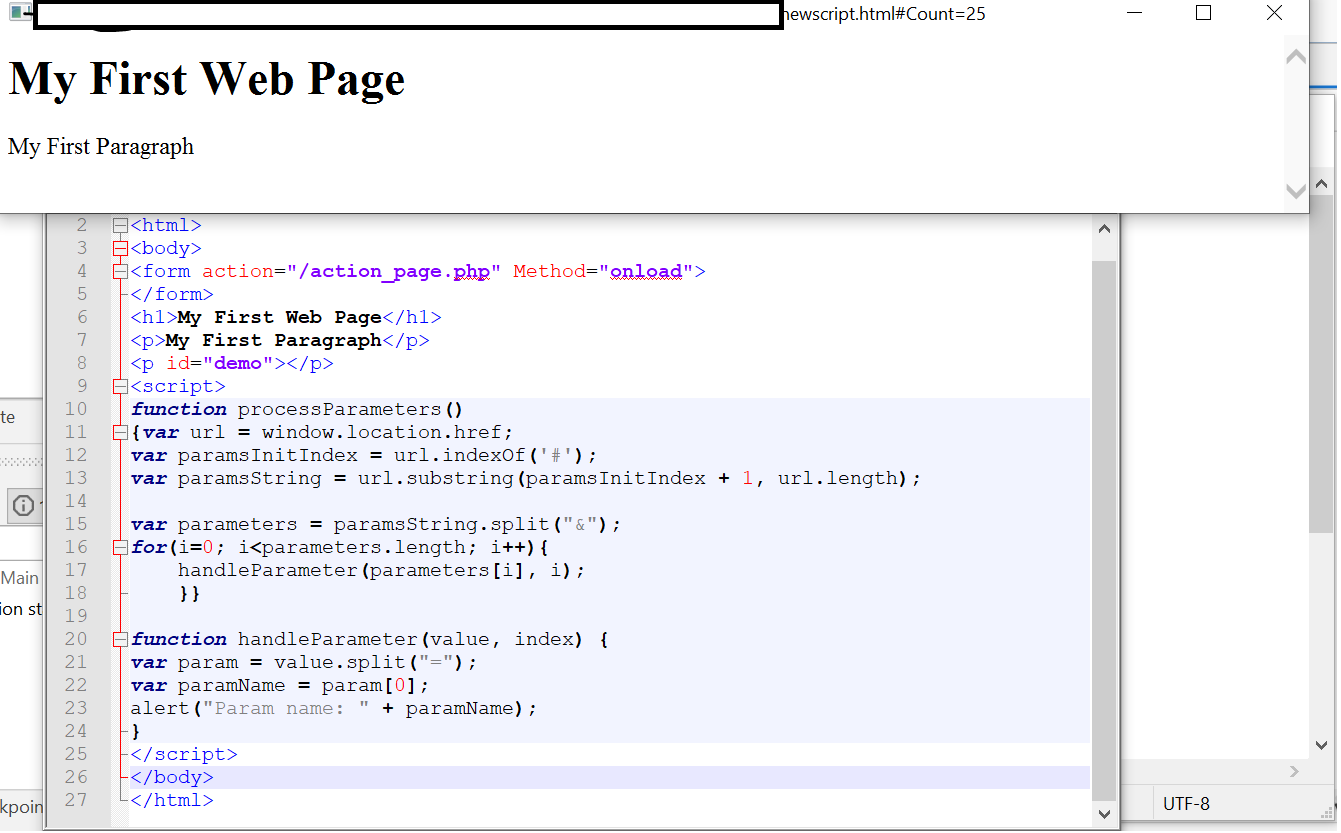Click the "onload" Method value on line 4

coord(645,272)
